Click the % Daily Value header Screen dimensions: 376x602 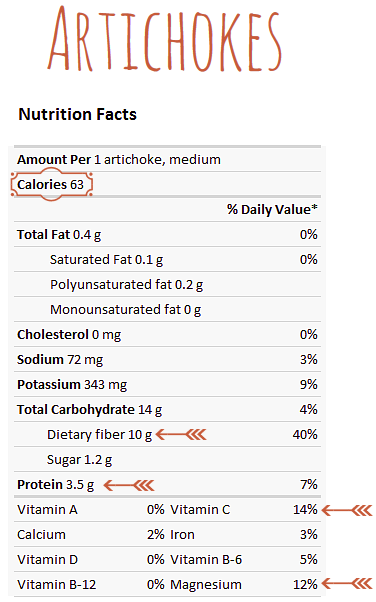[272, 210]
